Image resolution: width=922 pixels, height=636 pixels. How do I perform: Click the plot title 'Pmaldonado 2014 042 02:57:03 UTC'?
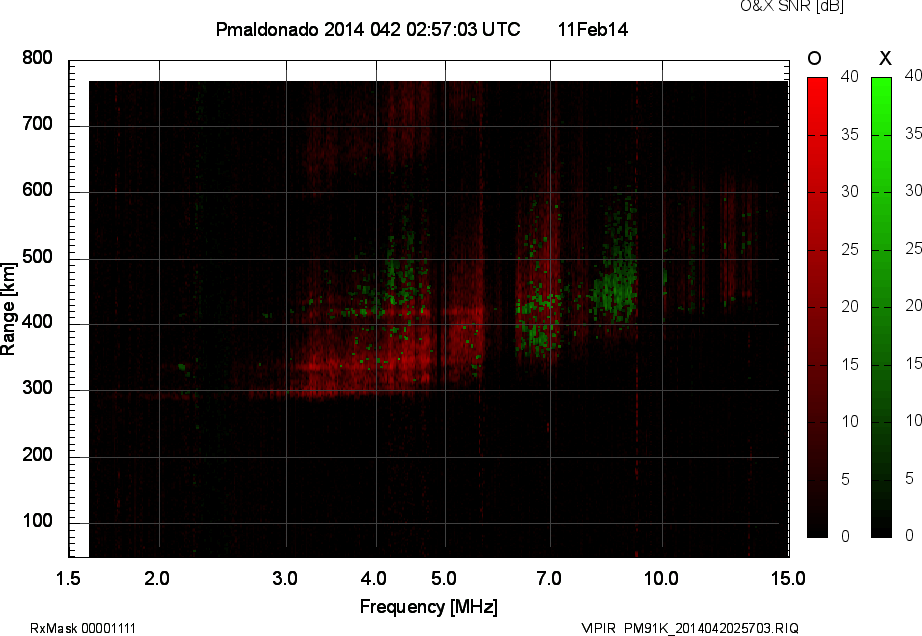tap(368, 30)
